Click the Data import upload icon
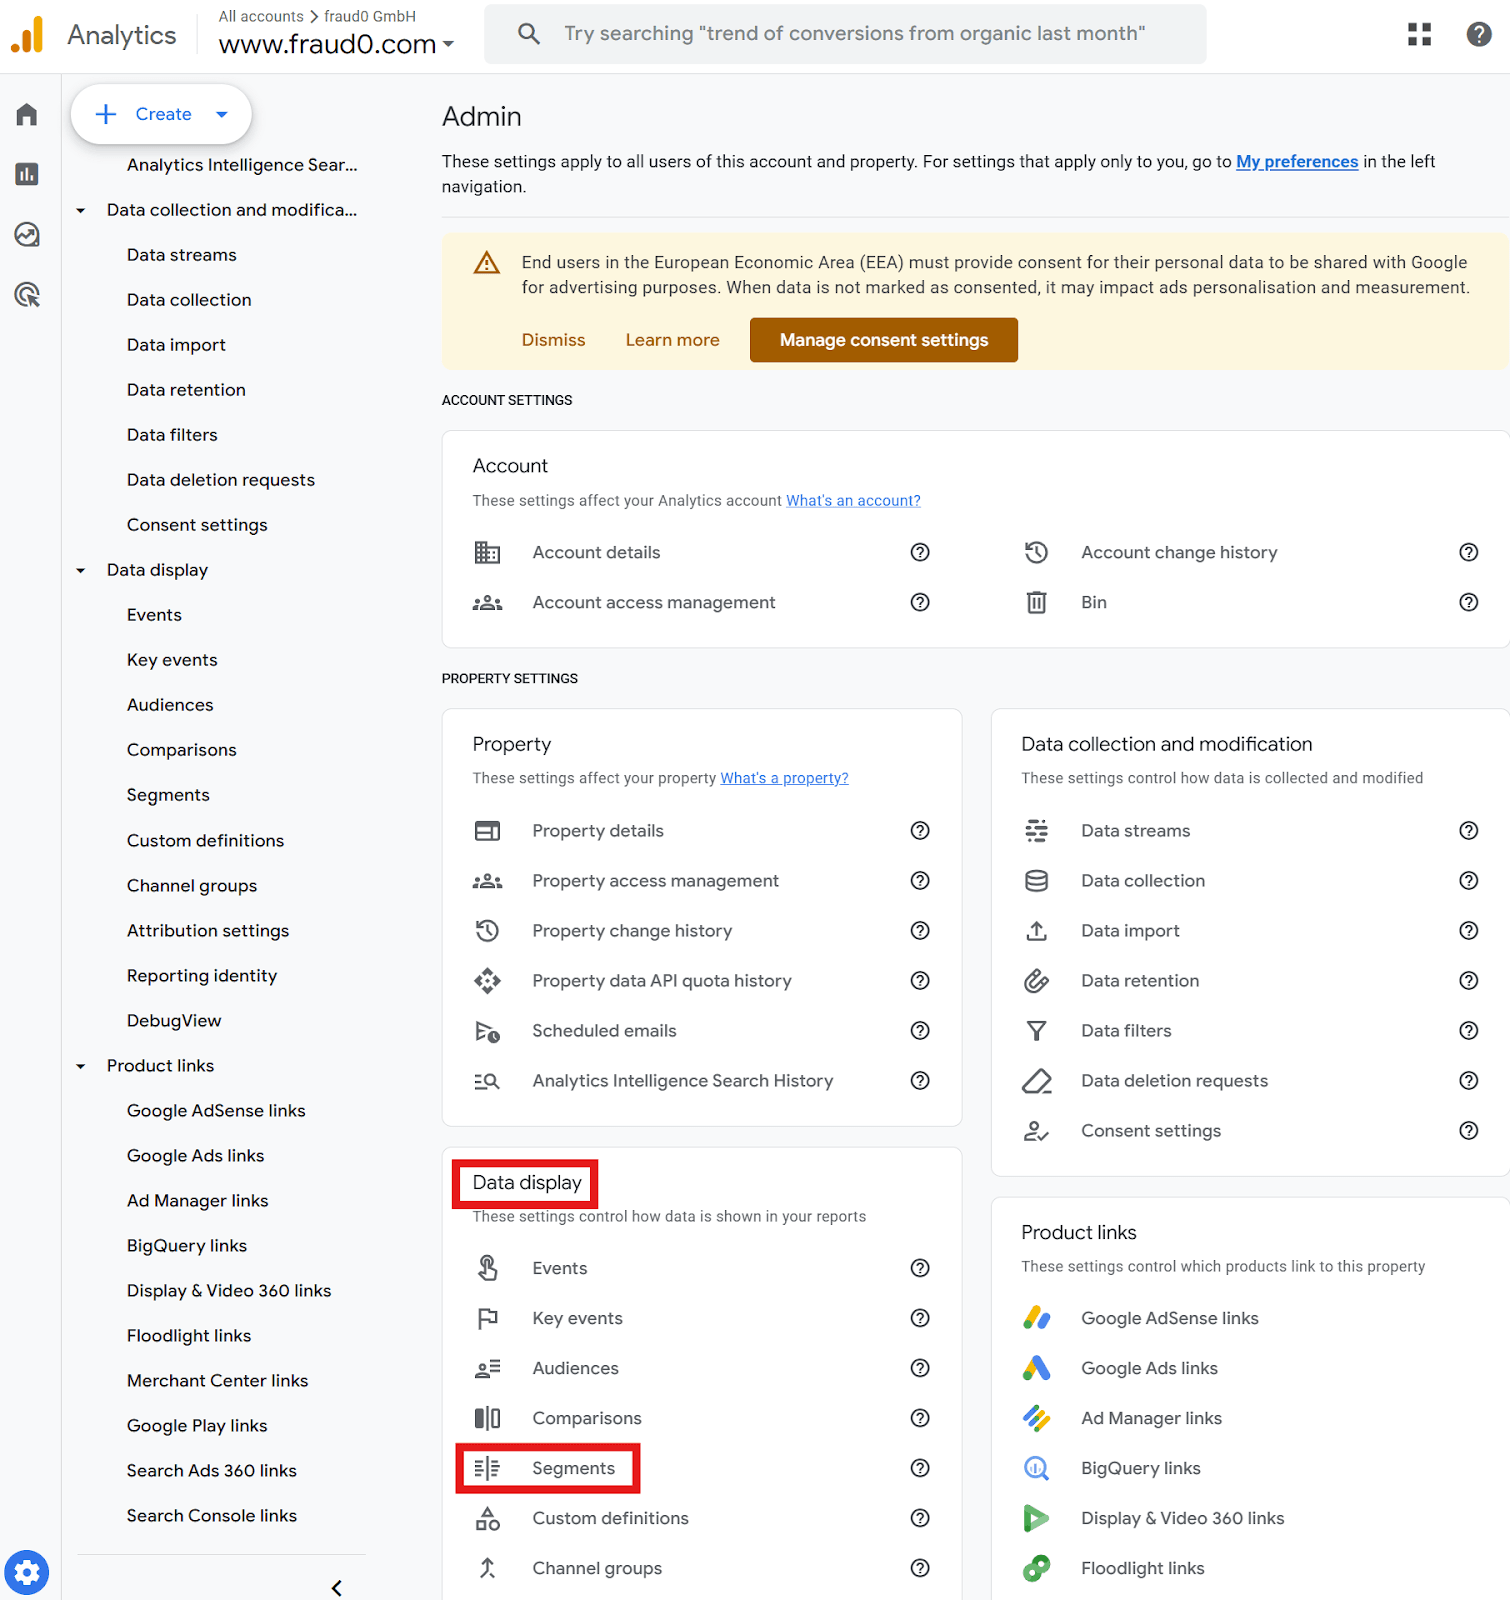 (1036, 931)
